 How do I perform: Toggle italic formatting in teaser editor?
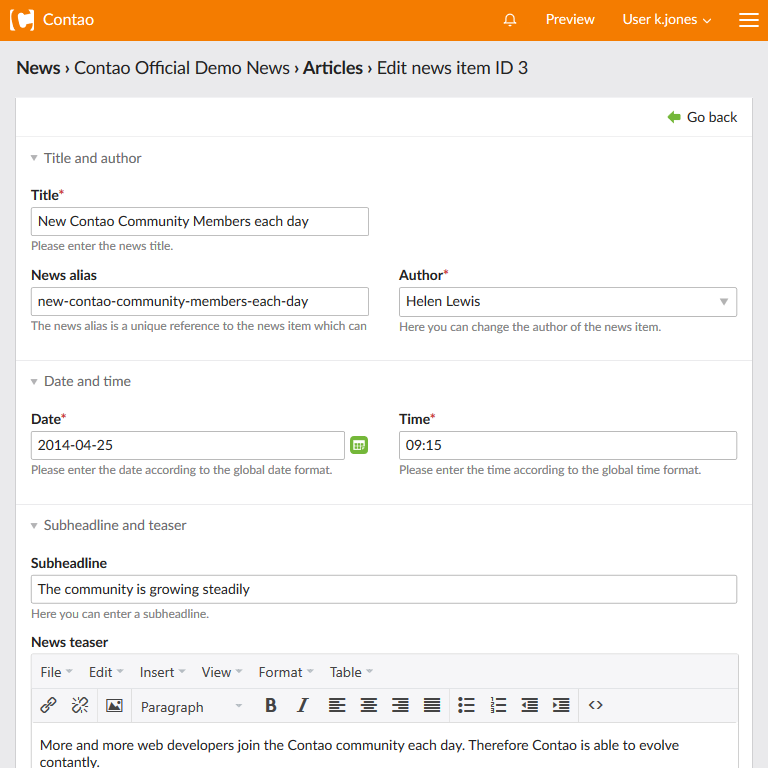pyautogui.click(x=303, y=705)
